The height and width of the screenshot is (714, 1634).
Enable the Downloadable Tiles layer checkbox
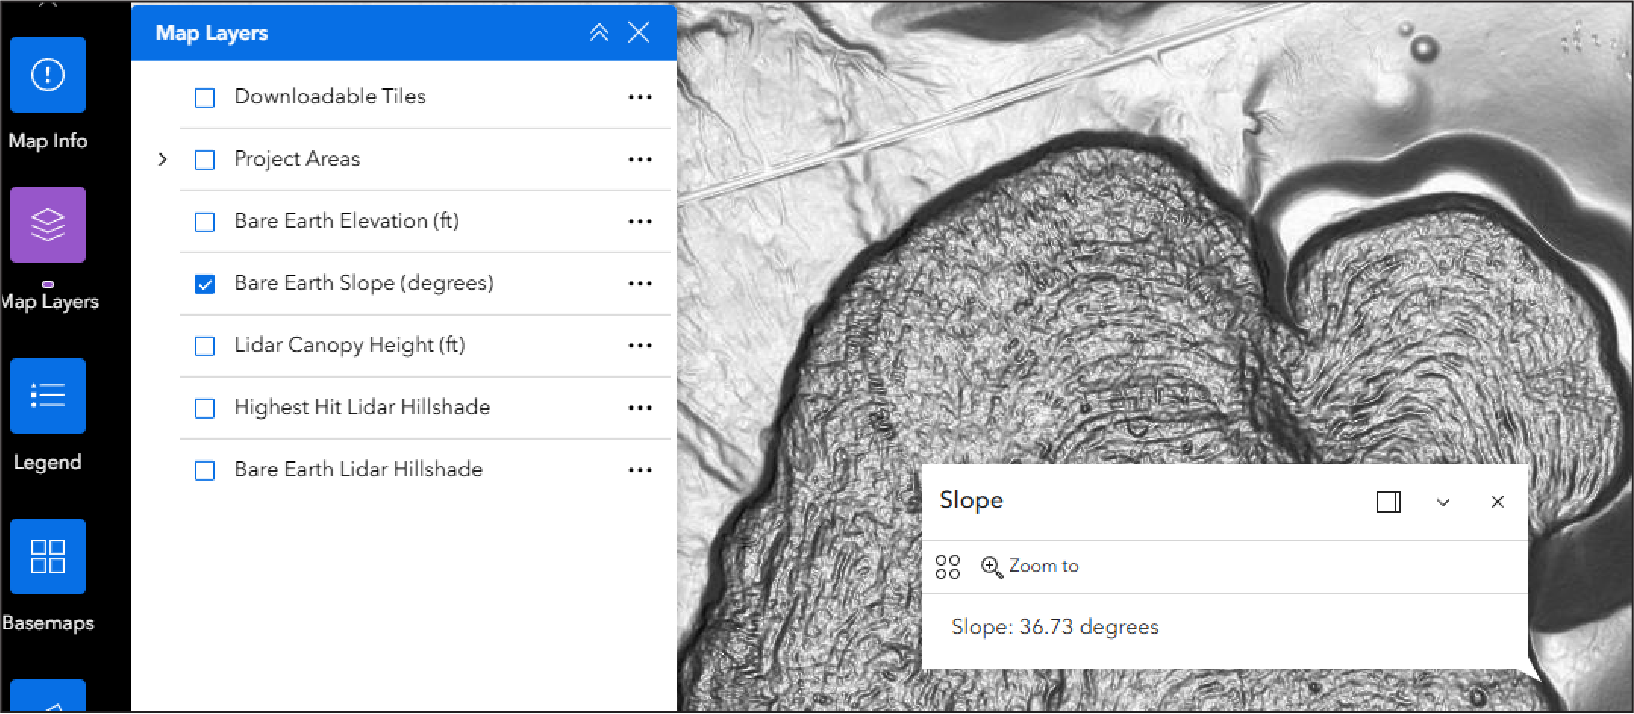[205, 98]
